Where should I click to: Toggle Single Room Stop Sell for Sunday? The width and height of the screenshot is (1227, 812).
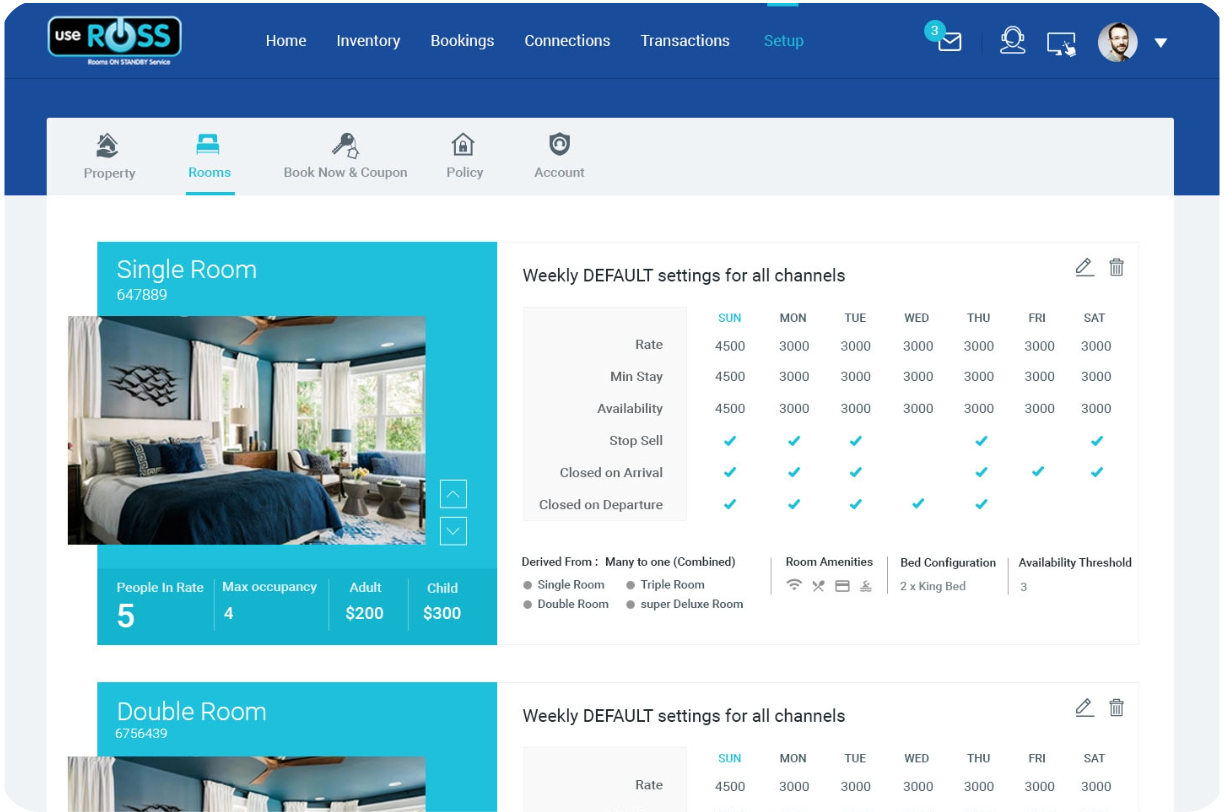(x=730, y=441)
